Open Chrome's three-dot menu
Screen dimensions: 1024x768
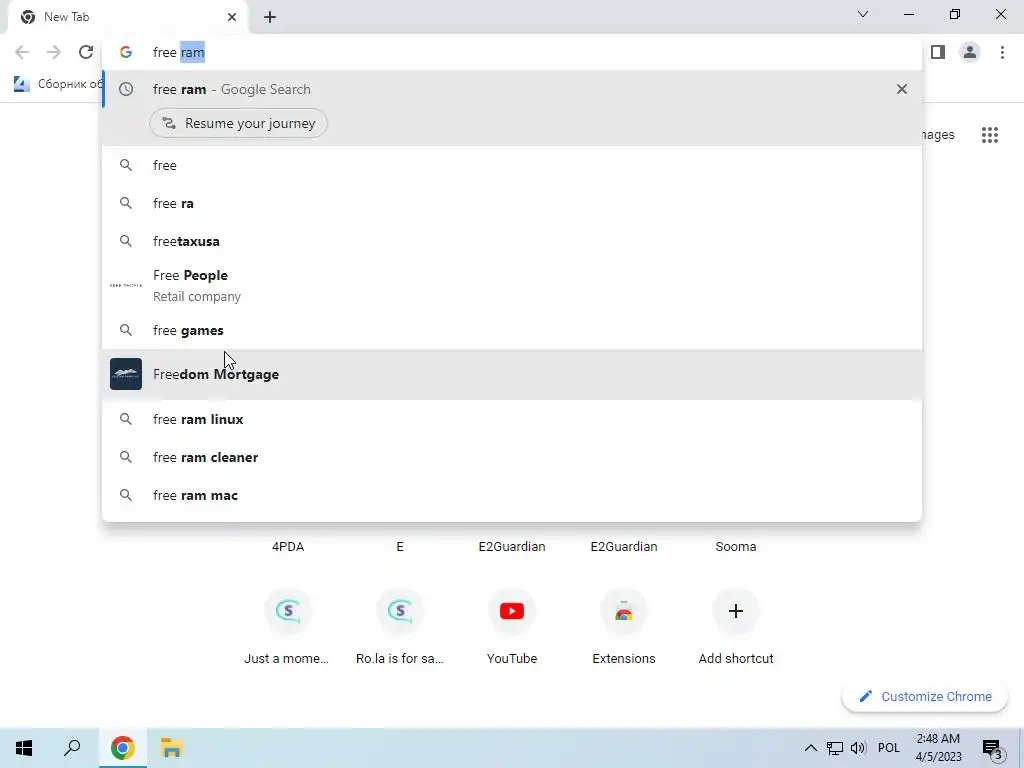click(1002, 52)
